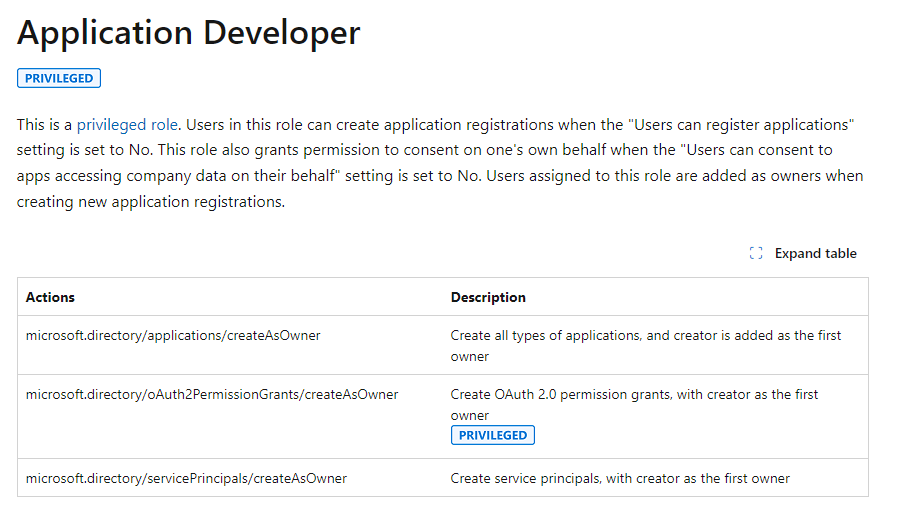
Task: Click the Expand table button label
Action: (815, 253)
